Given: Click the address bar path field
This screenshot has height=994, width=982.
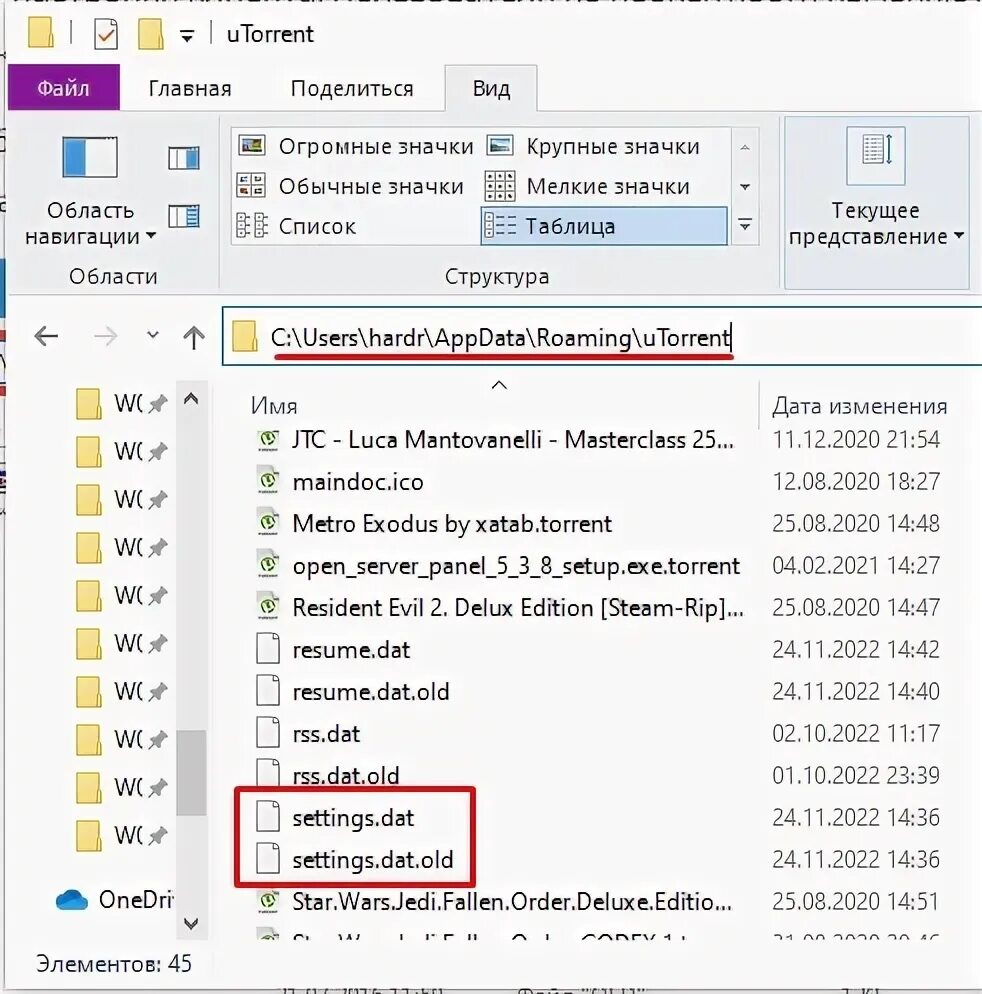Looking at the screenshot, I should 602,337.
